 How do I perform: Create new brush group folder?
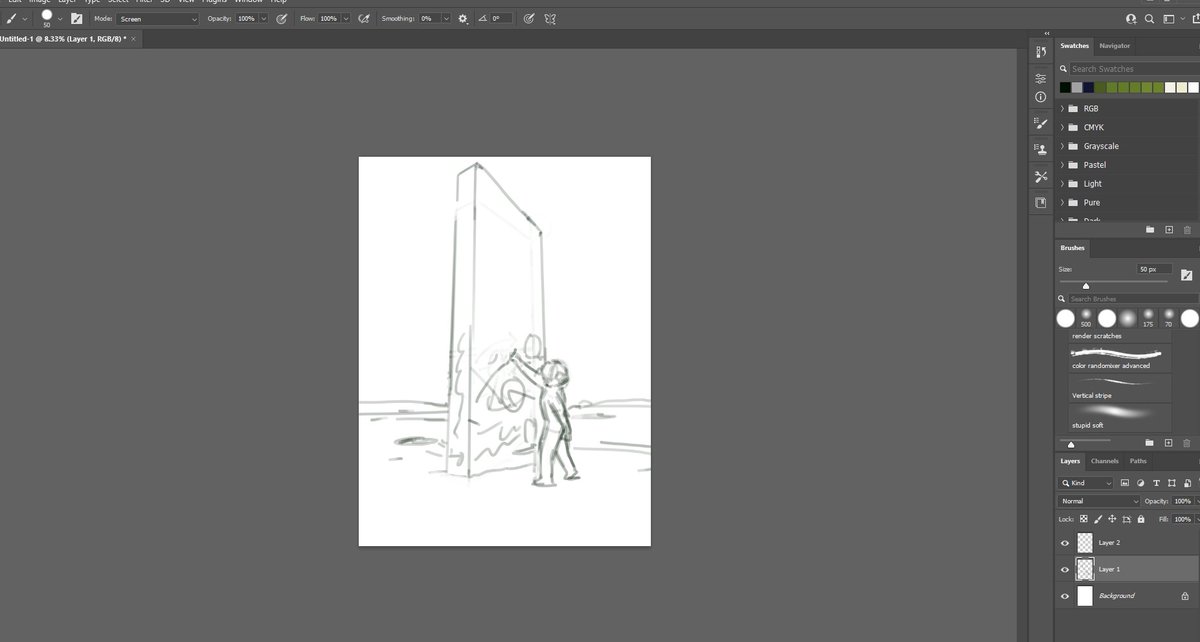tap(1150, 442)
